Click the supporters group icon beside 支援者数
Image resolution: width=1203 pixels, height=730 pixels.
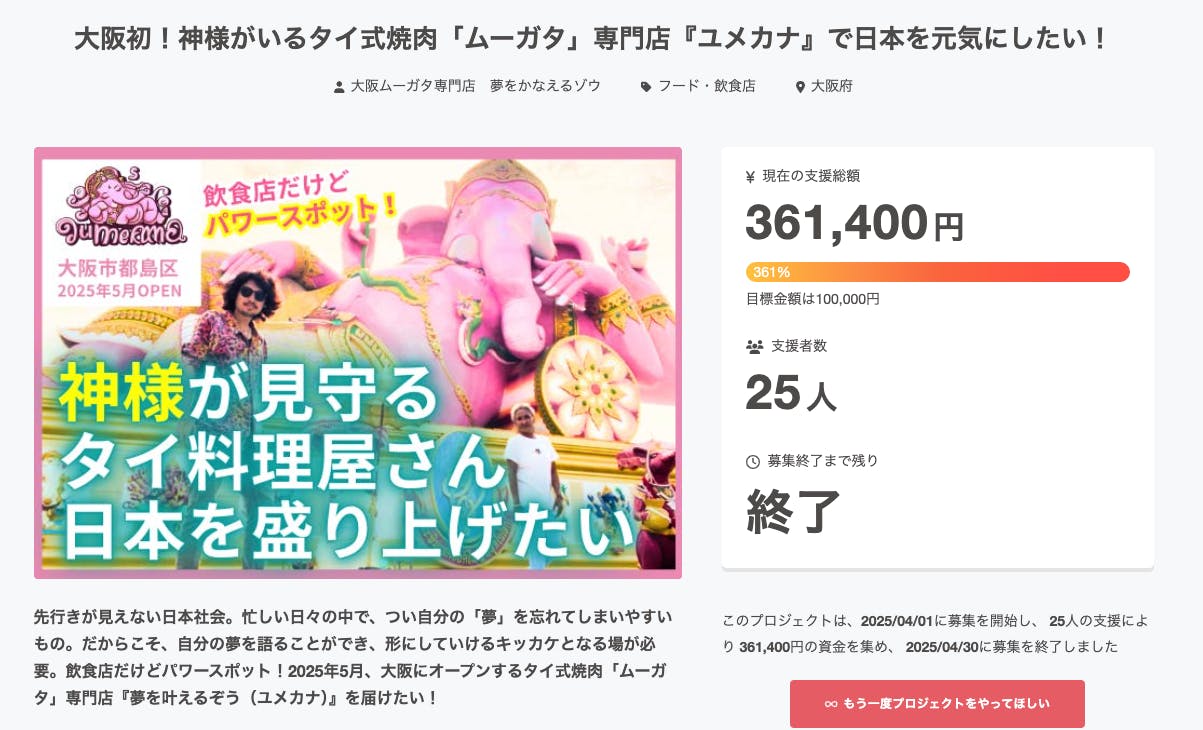[x=754, y=347]
